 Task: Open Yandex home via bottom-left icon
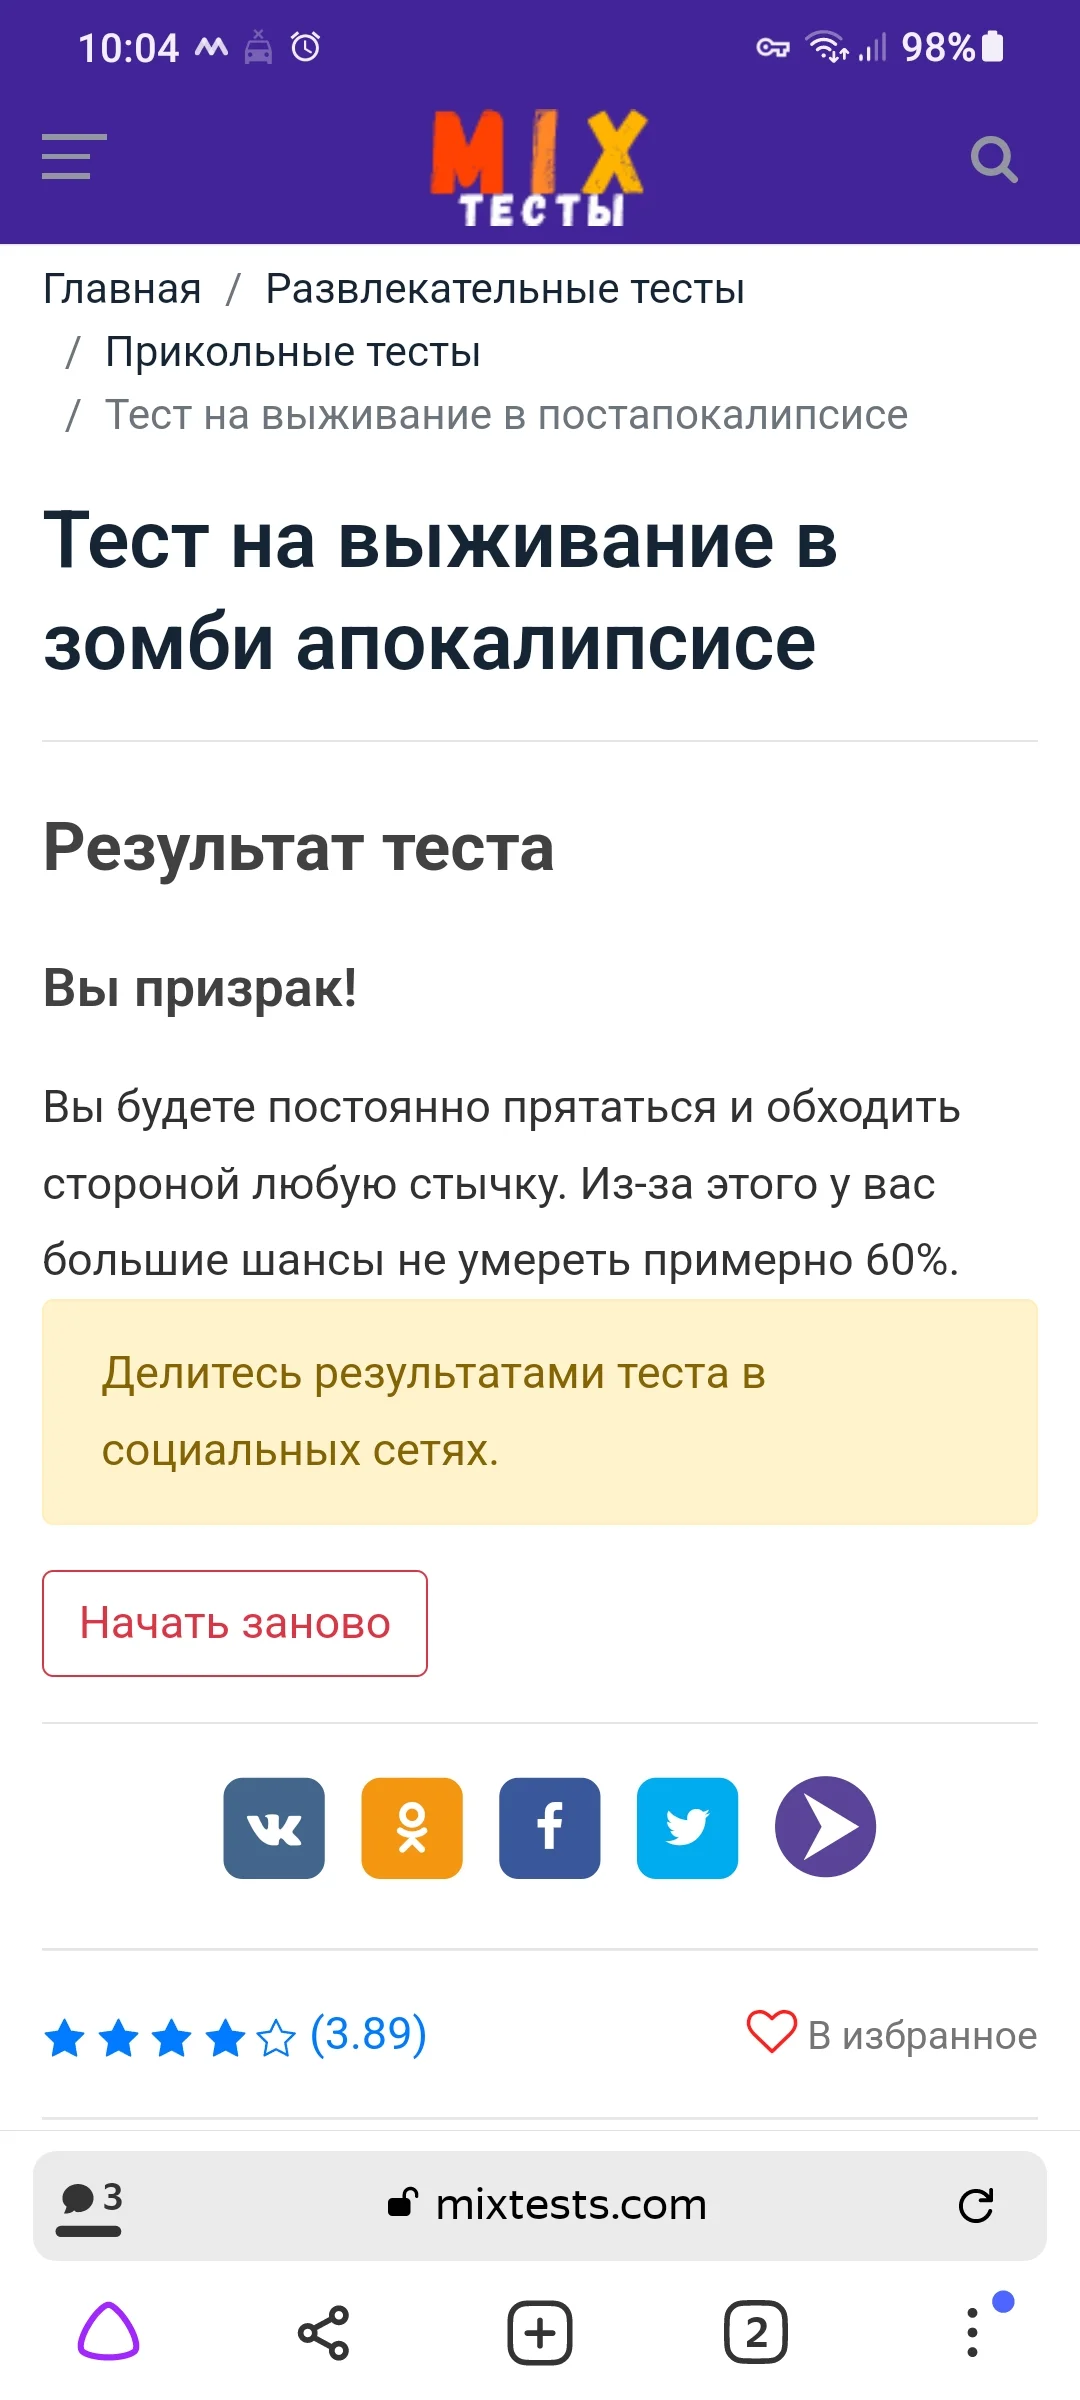click(112, 2333)
